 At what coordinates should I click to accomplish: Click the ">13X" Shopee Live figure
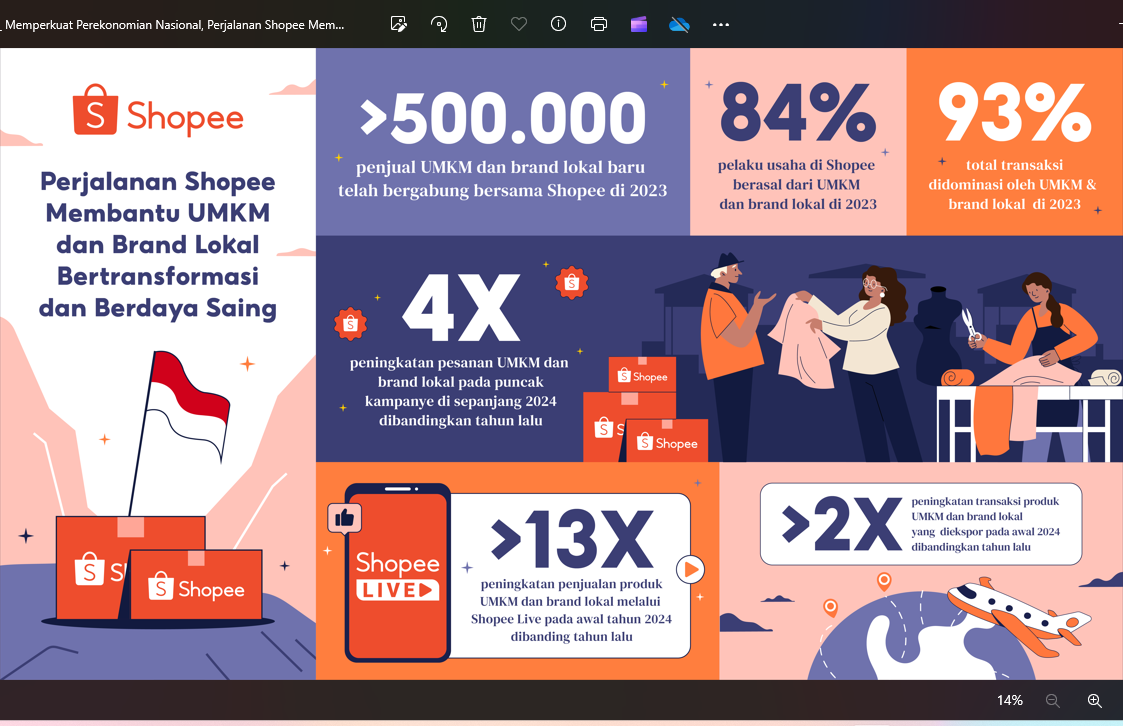(x=572, y=538)
